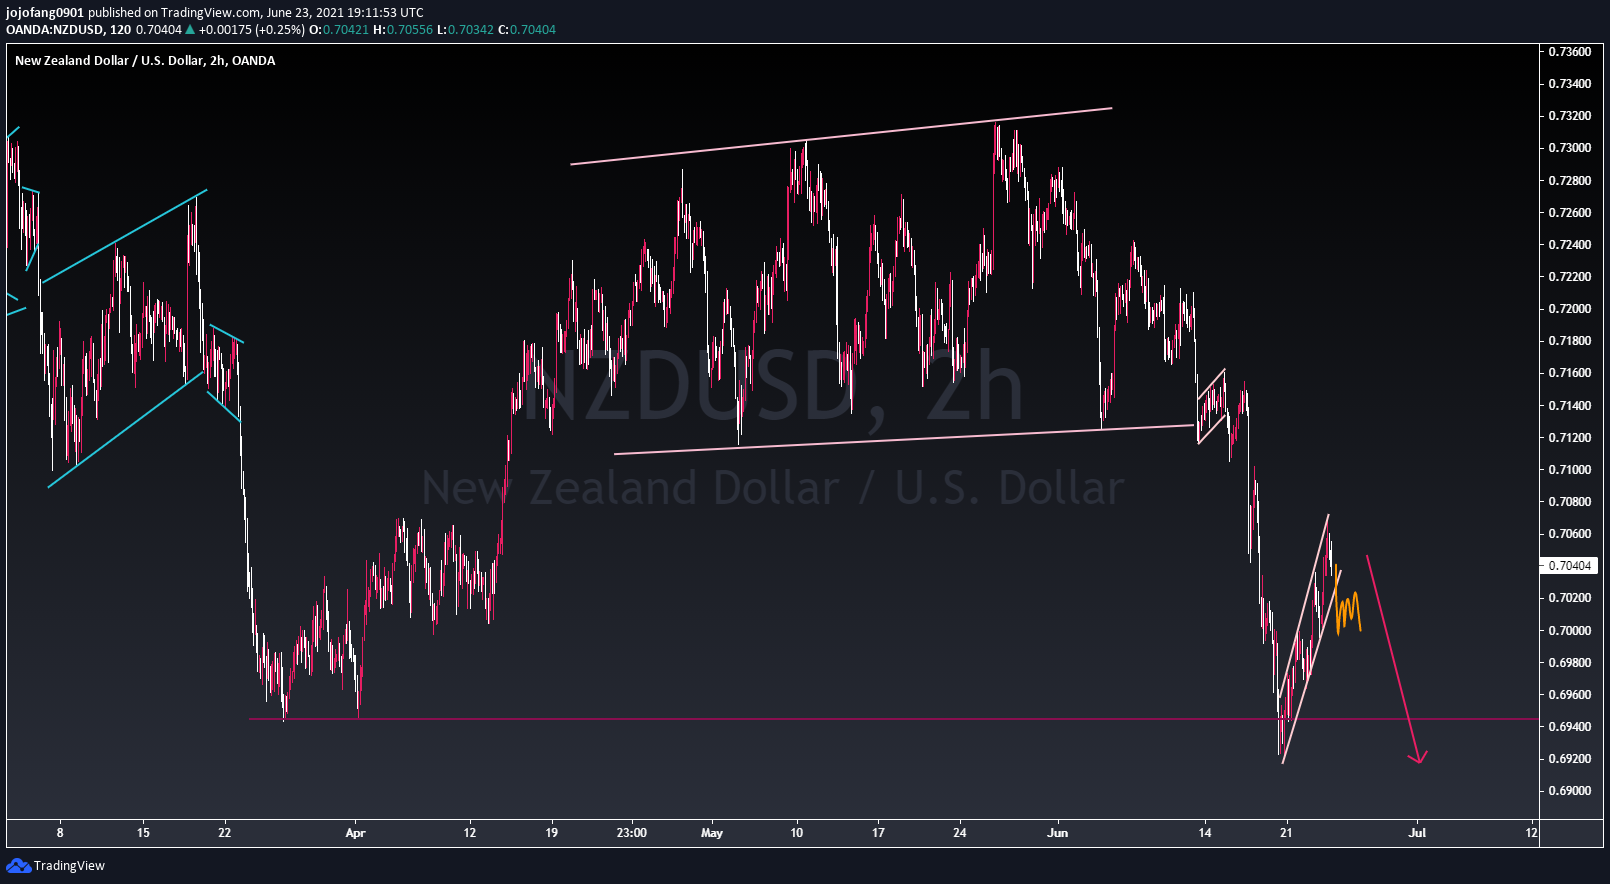Image resolution: width=1610 pixels, height=884 pixels.
Task: Click the Jun date label on time axis
Action: point(1058,833)
